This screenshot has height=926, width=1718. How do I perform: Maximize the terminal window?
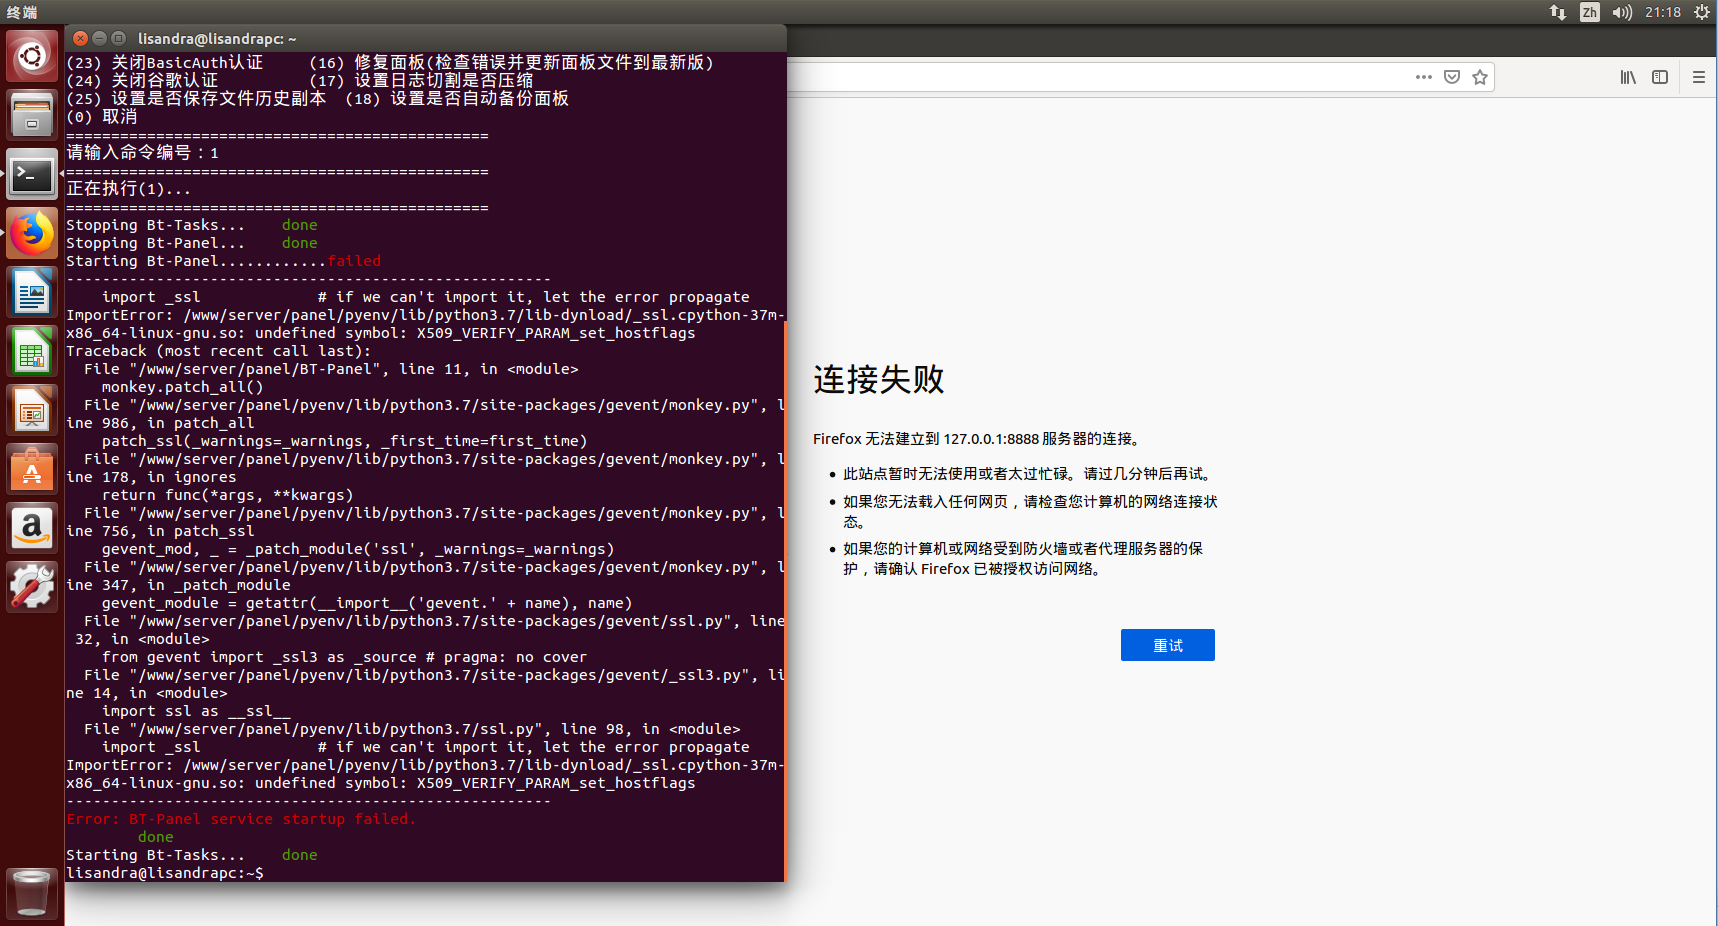click(x=118, y=39)
